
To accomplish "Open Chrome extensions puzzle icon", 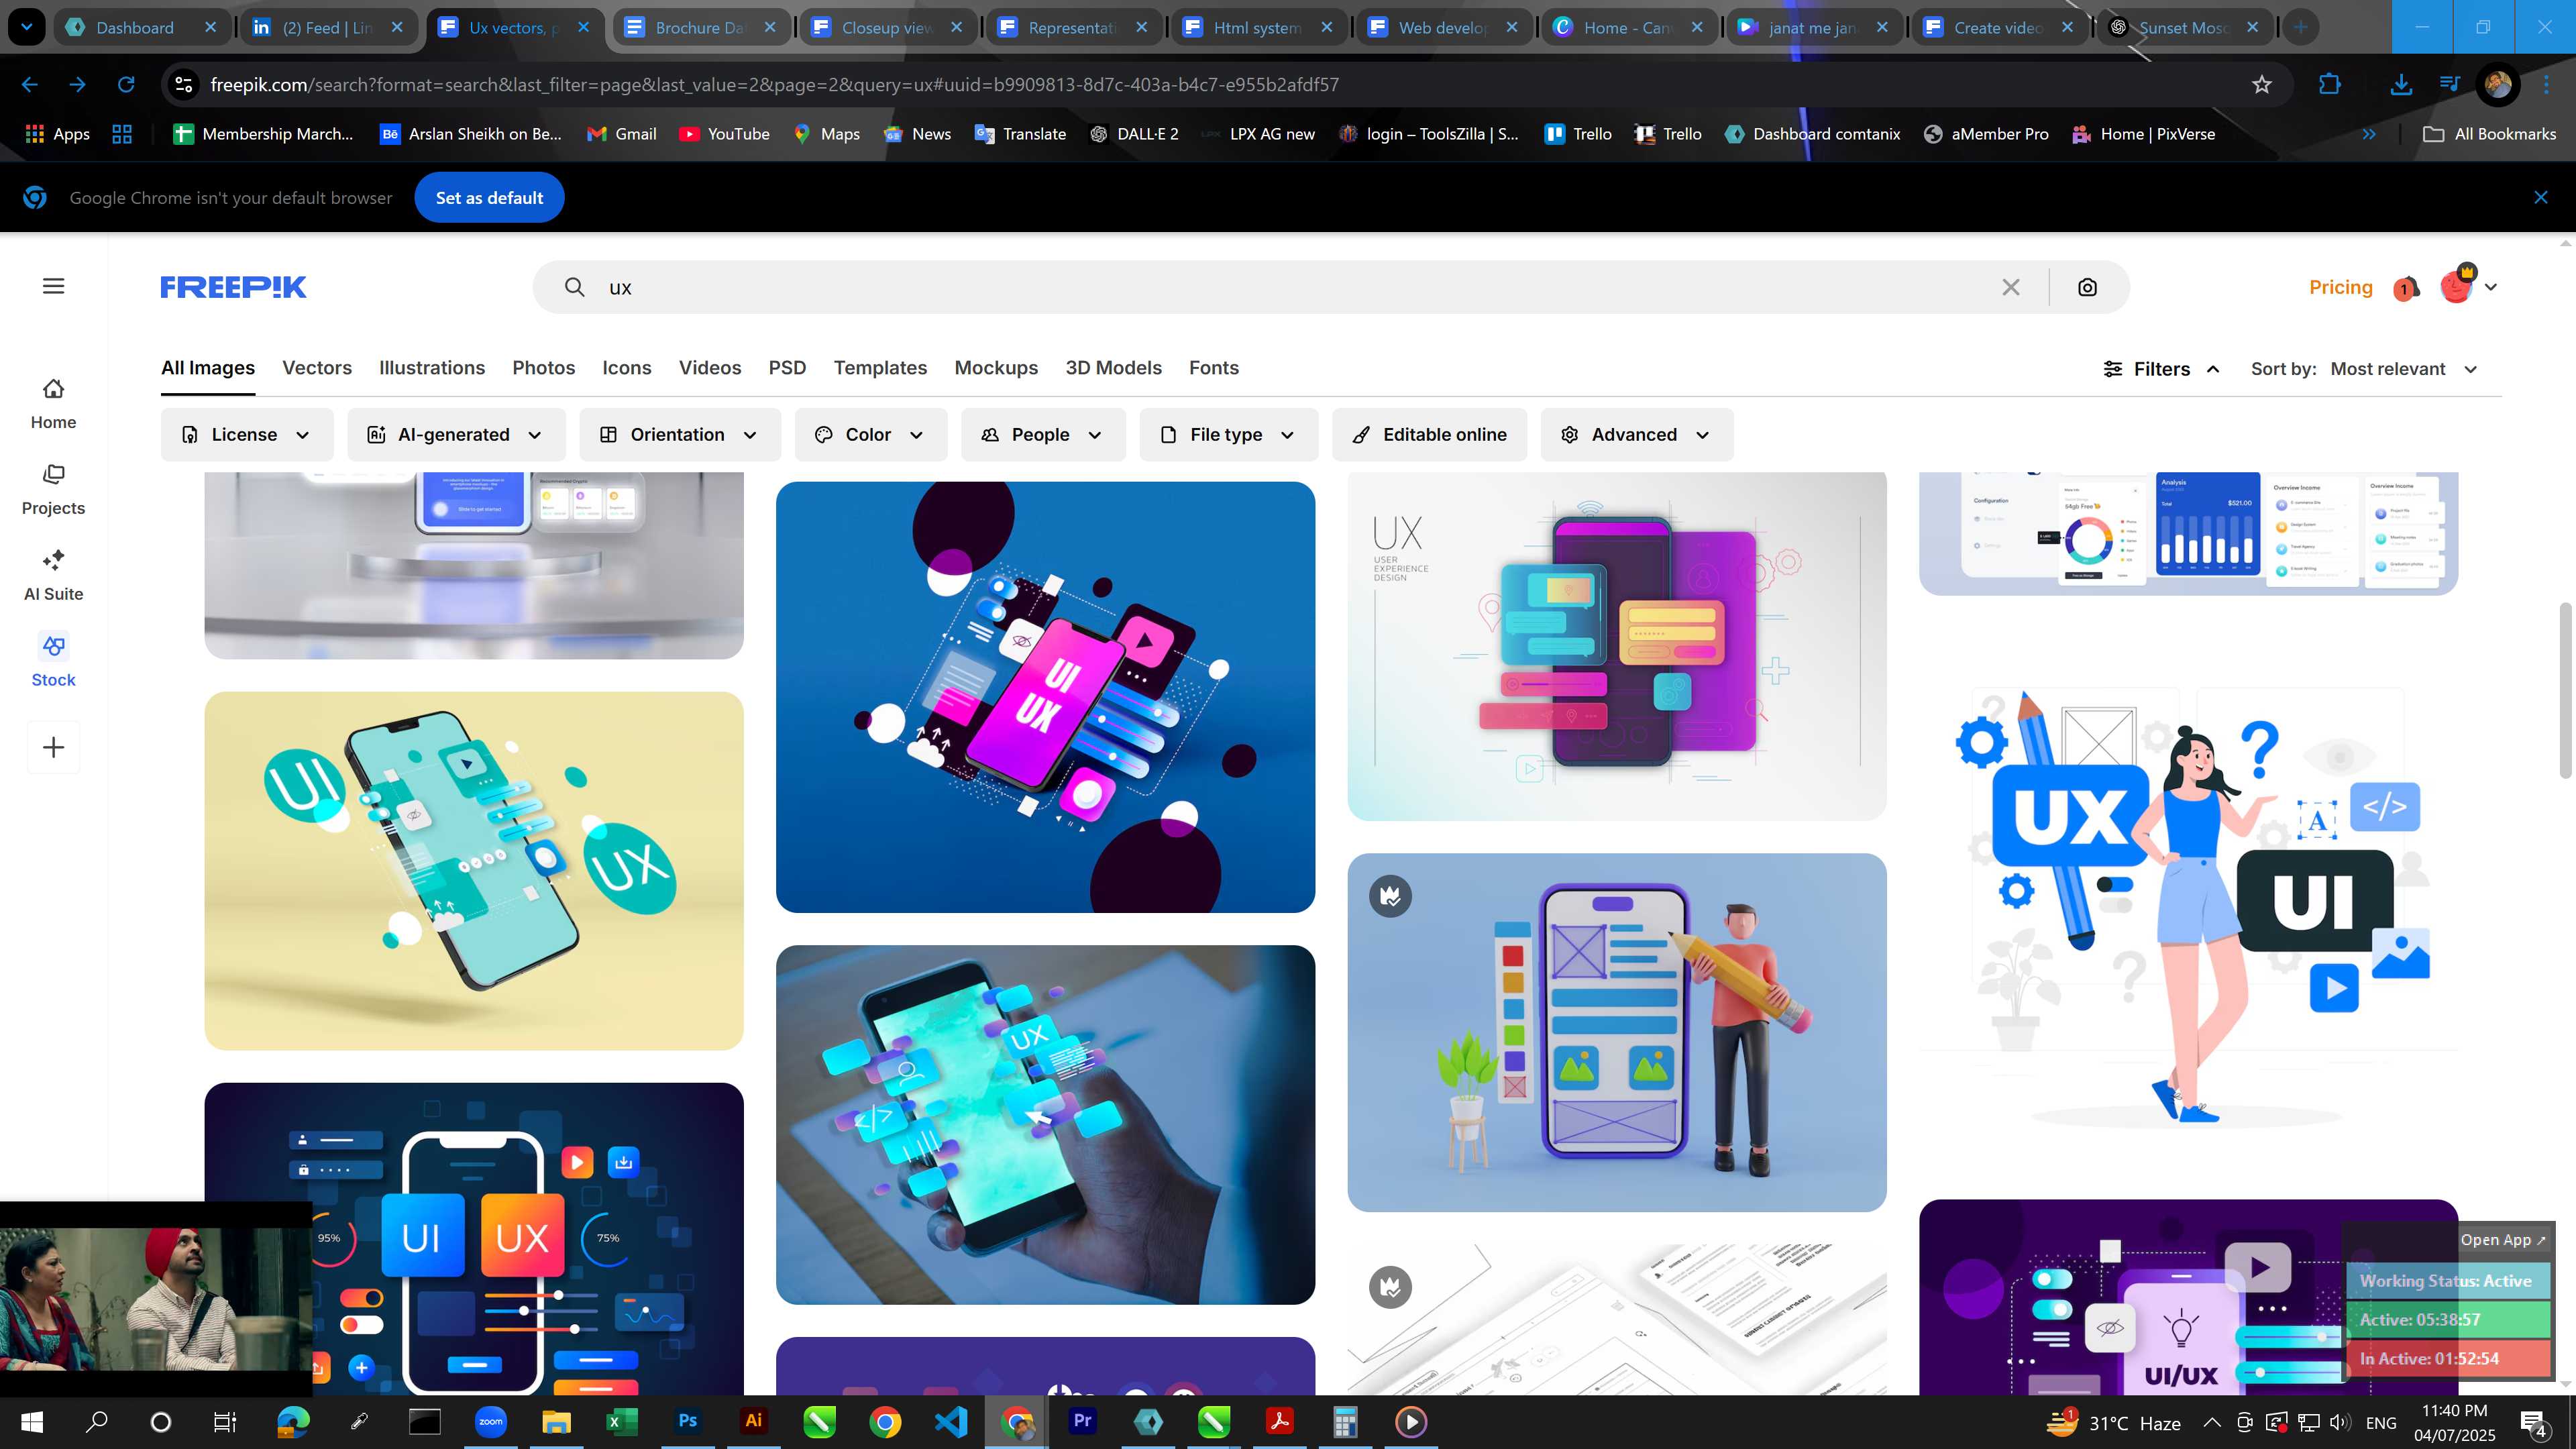I will tap(2330, 85).
